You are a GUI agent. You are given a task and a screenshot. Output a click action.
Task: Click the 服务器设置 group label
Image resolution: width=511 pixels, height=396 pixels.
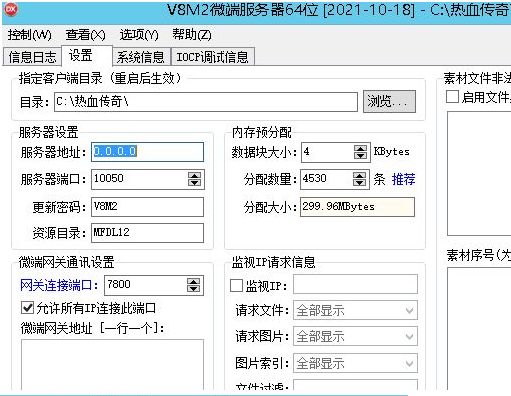[48, 132]
